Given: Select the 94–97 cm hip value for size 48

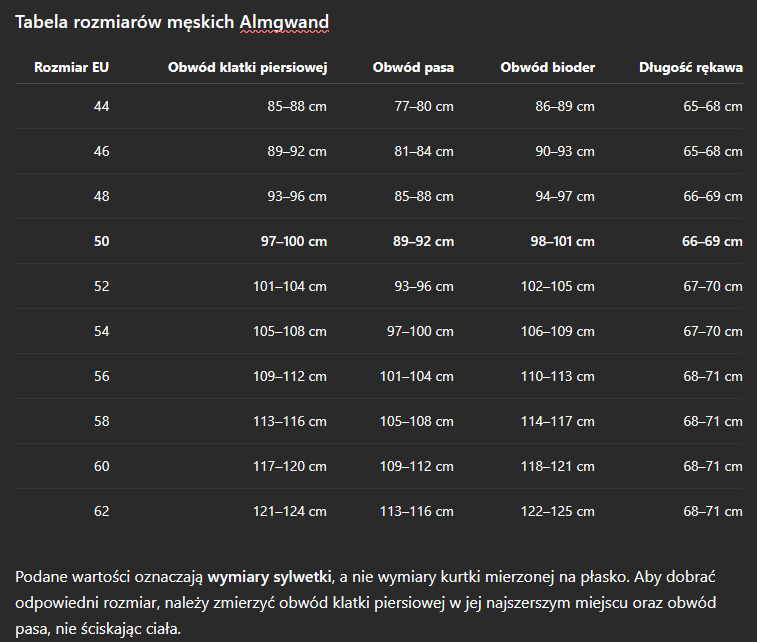Looking at the screenshot, I should pos(565,196).
